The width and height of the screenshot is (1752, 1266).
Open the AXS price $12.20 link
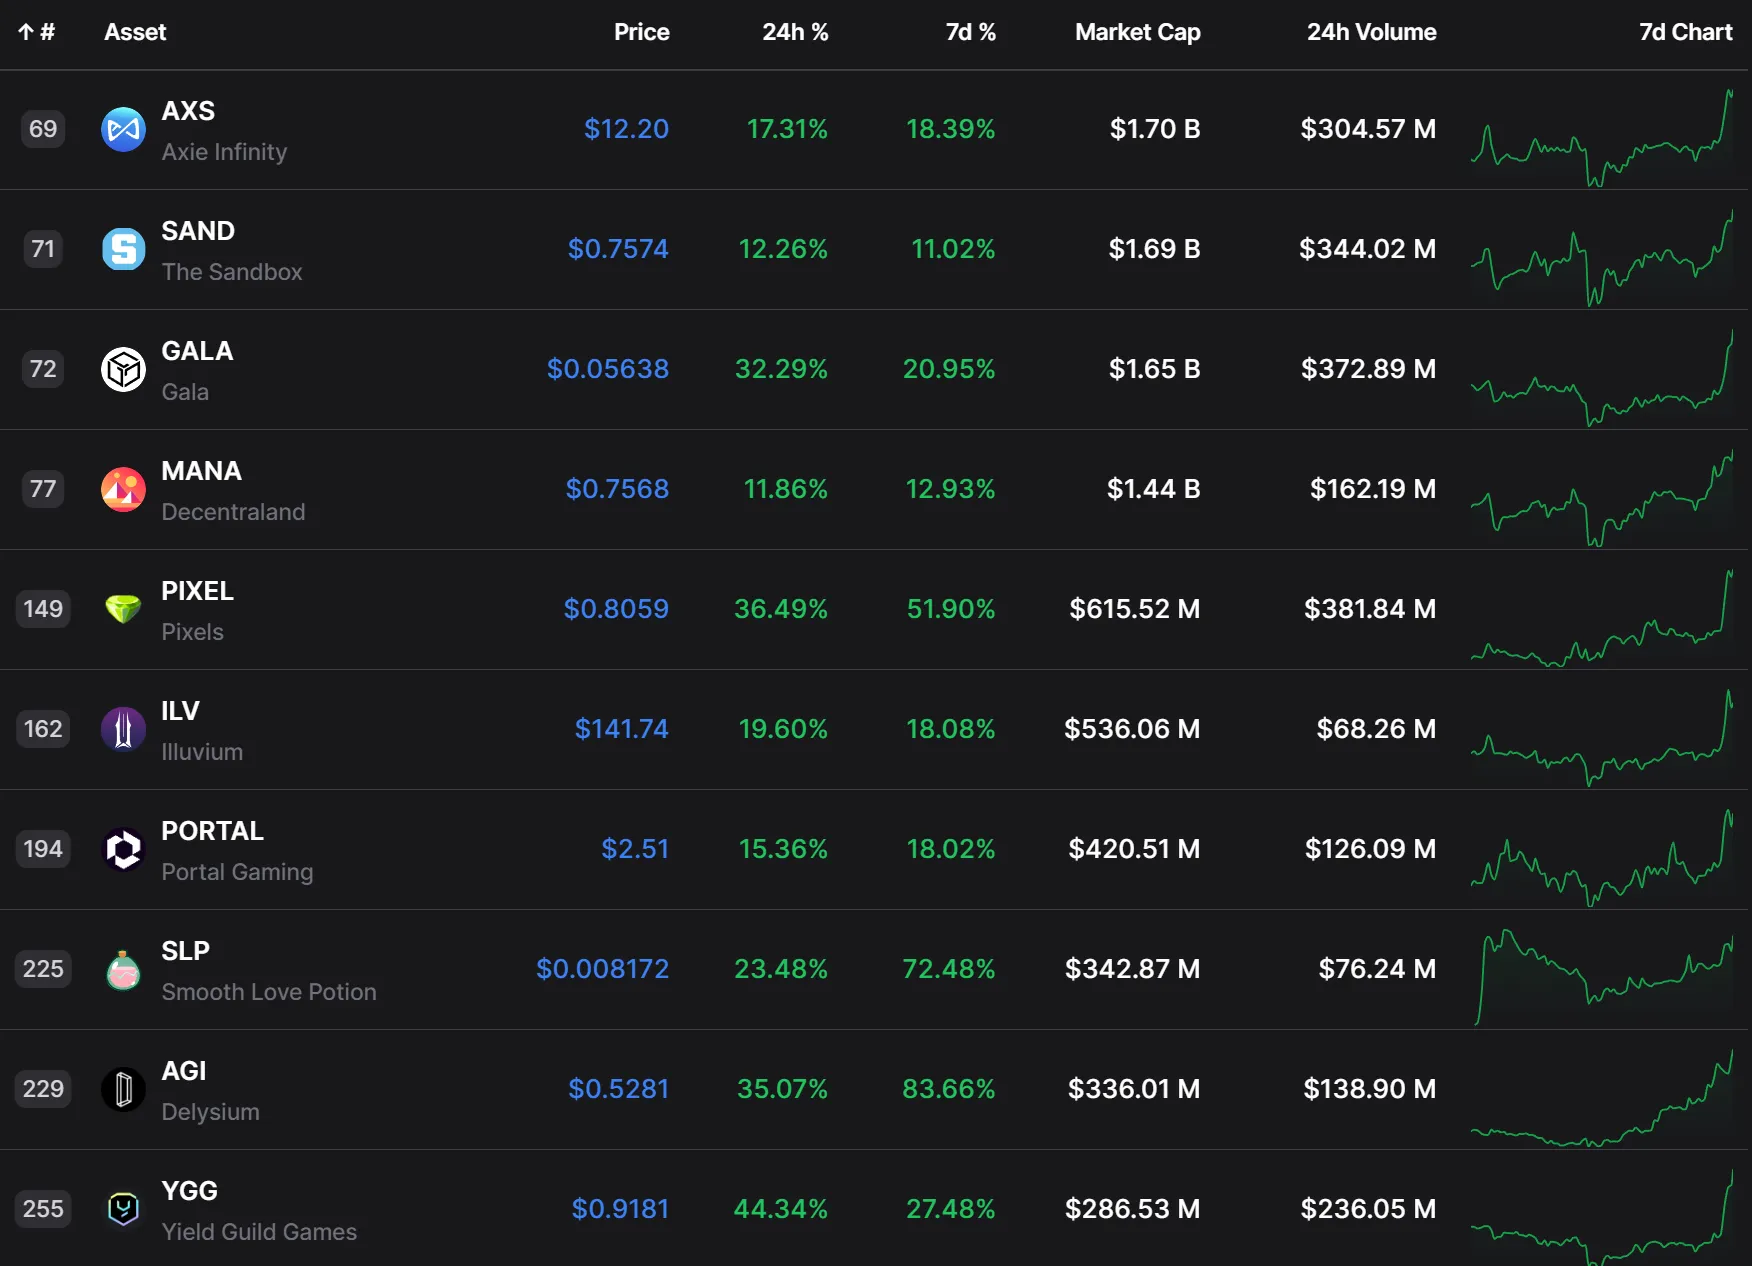[x=626, y=129]
